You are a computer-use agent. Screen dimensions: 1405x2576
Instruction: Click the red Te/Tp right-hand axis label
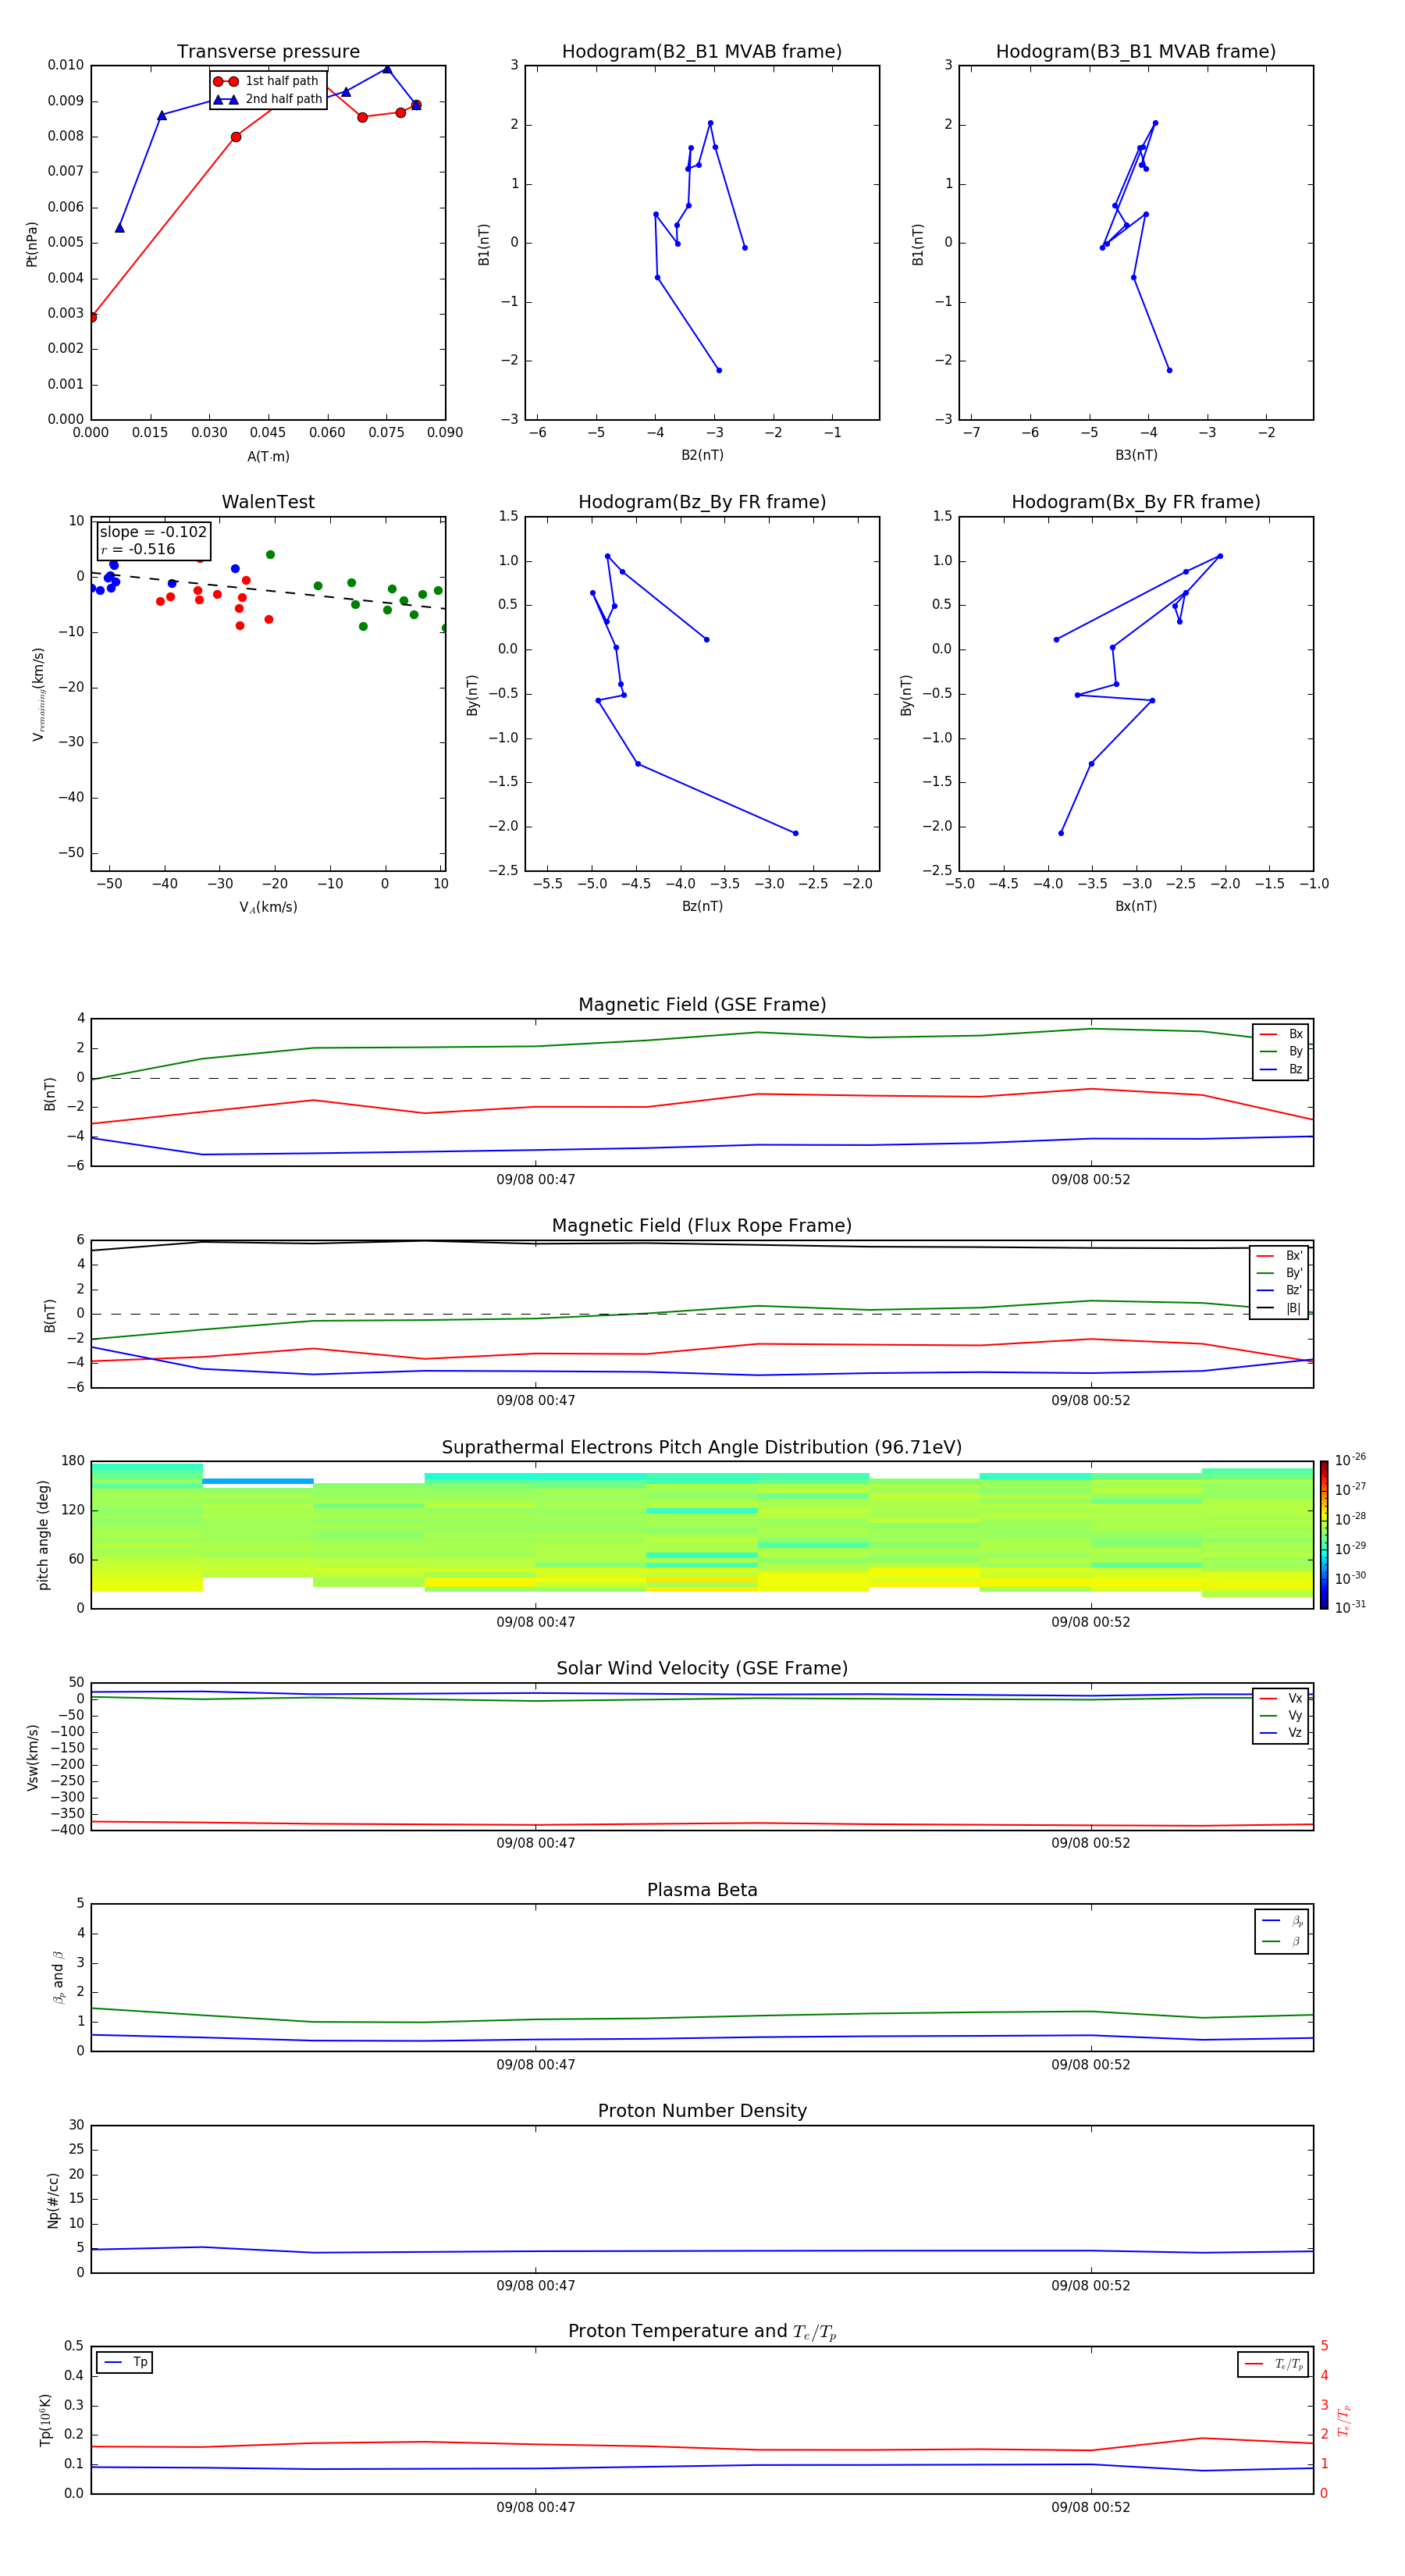(x=1345, y=2420)
